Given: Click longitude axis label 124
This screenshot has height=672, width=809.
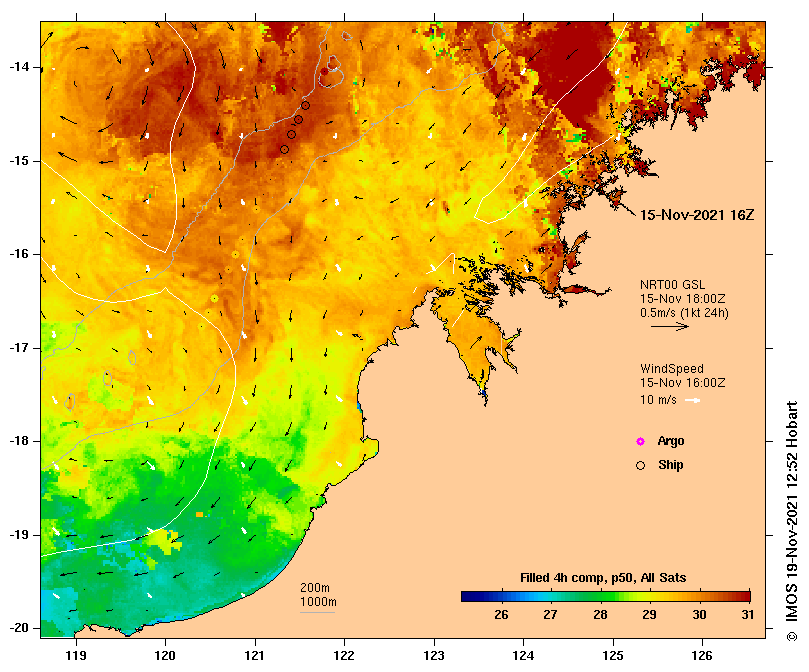Looking at the screenshot, I should click(x=523, y=656).
